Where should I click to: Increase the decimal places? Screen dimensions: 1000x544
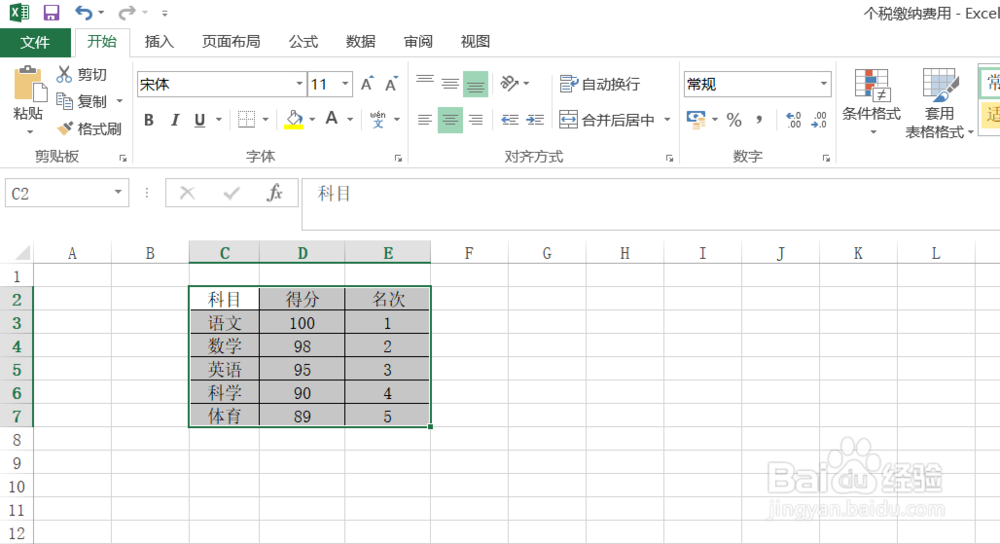click(x=793, y=120)
